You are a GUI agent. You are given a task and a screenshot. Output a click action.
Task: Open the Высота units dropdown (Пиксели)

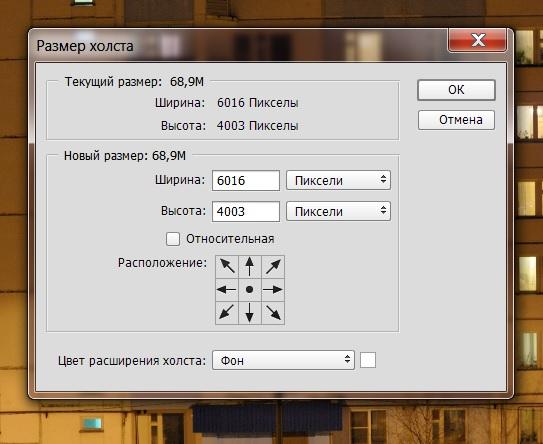point(338,211)
